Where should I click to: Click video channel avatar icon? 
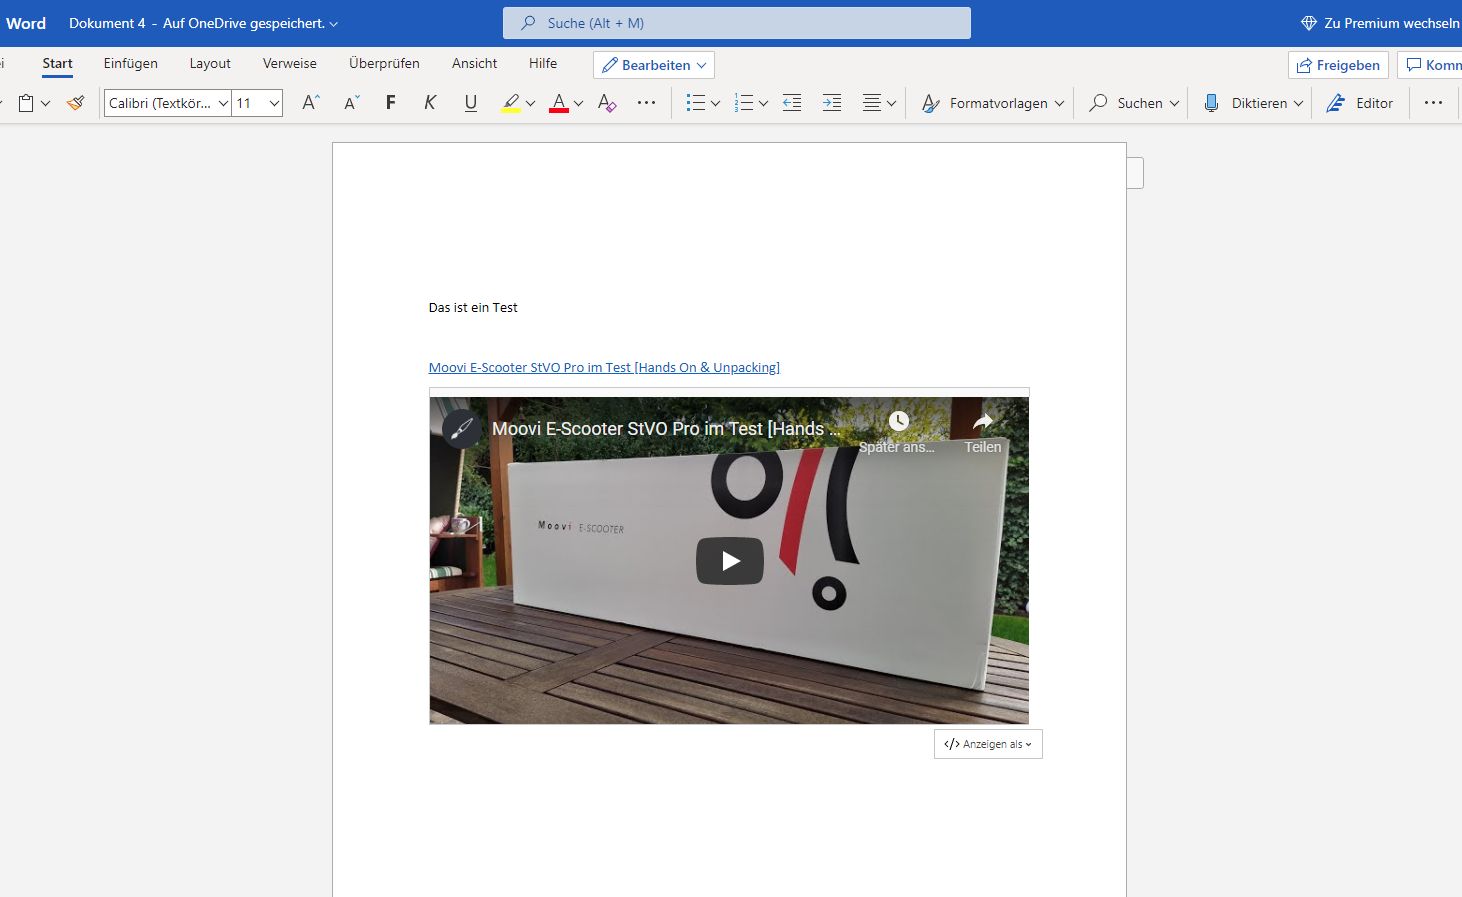point(461,428)
